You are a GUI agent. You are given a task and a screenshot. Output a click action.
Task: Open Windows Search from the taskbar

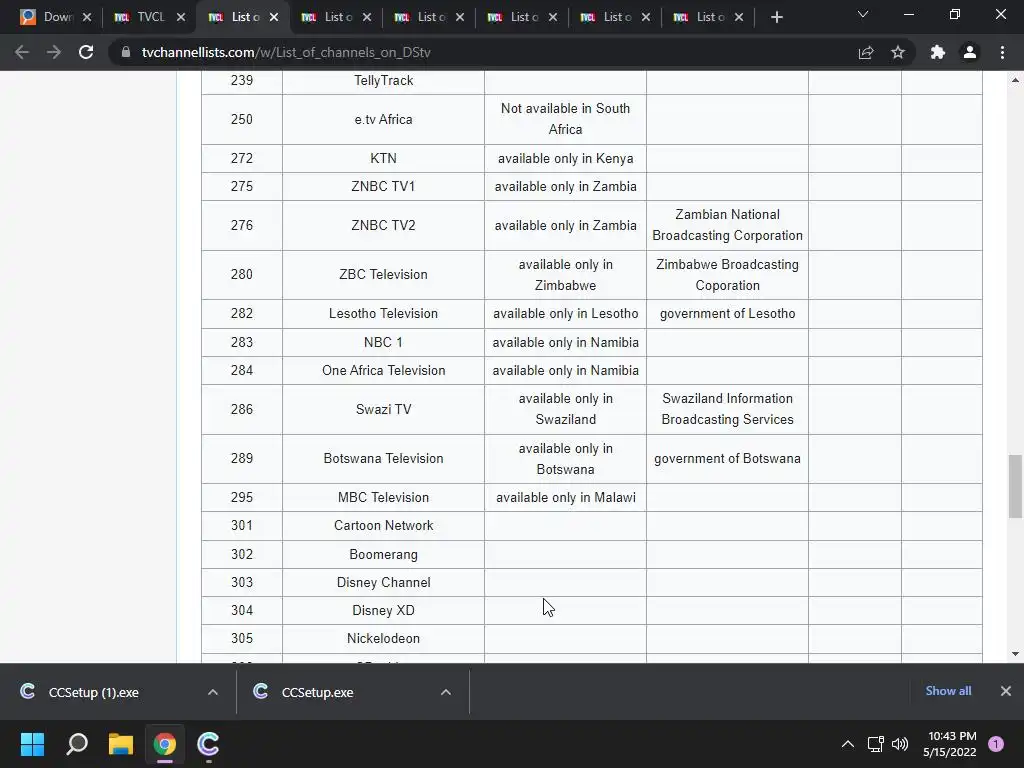click(77, 744)
